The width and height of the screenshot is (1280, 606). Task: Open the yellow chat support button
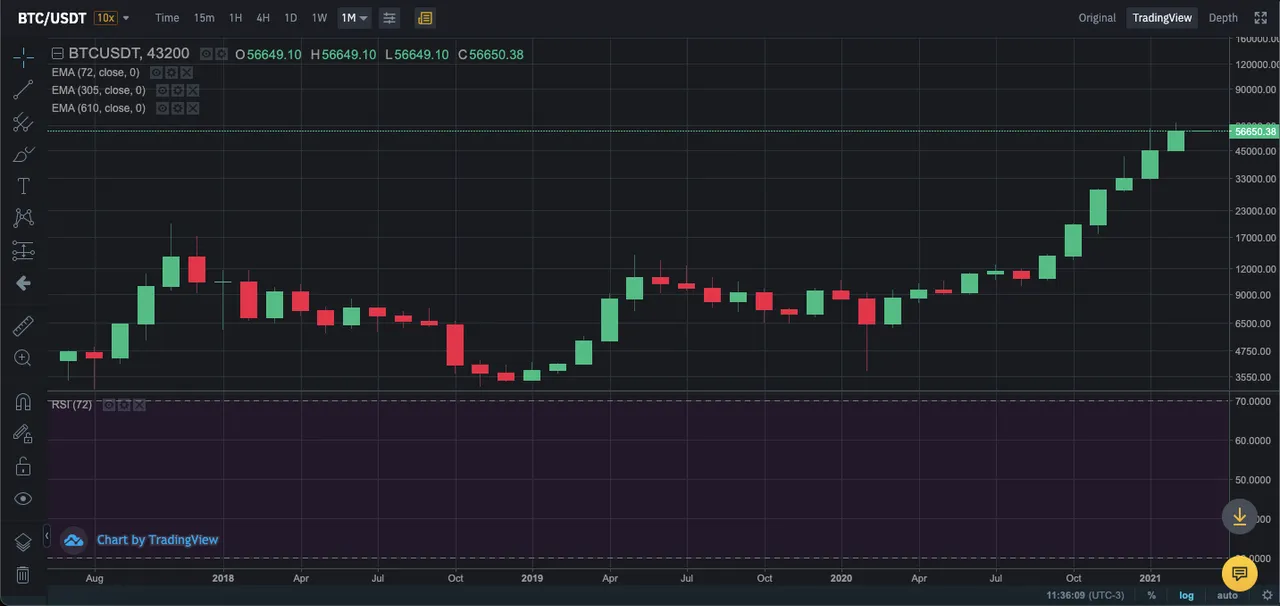1239,573
